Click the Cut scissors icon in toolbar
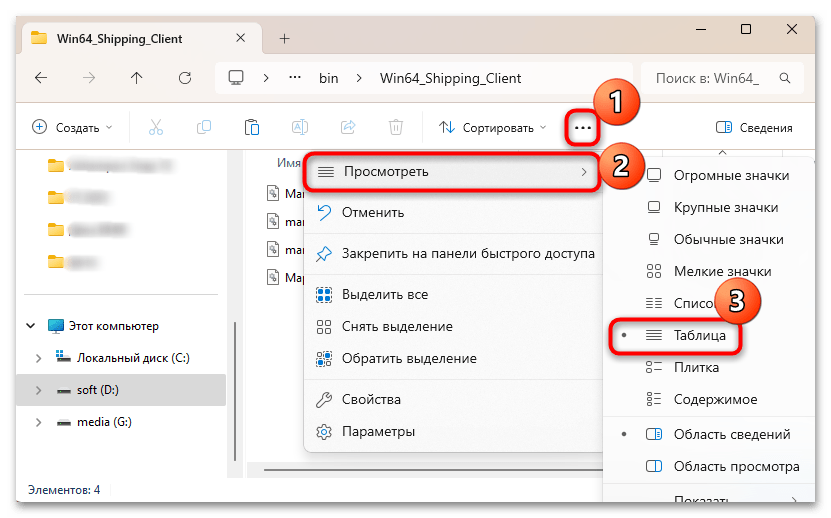The width and height of the screenshot is (831, 518). click(155, 127)
